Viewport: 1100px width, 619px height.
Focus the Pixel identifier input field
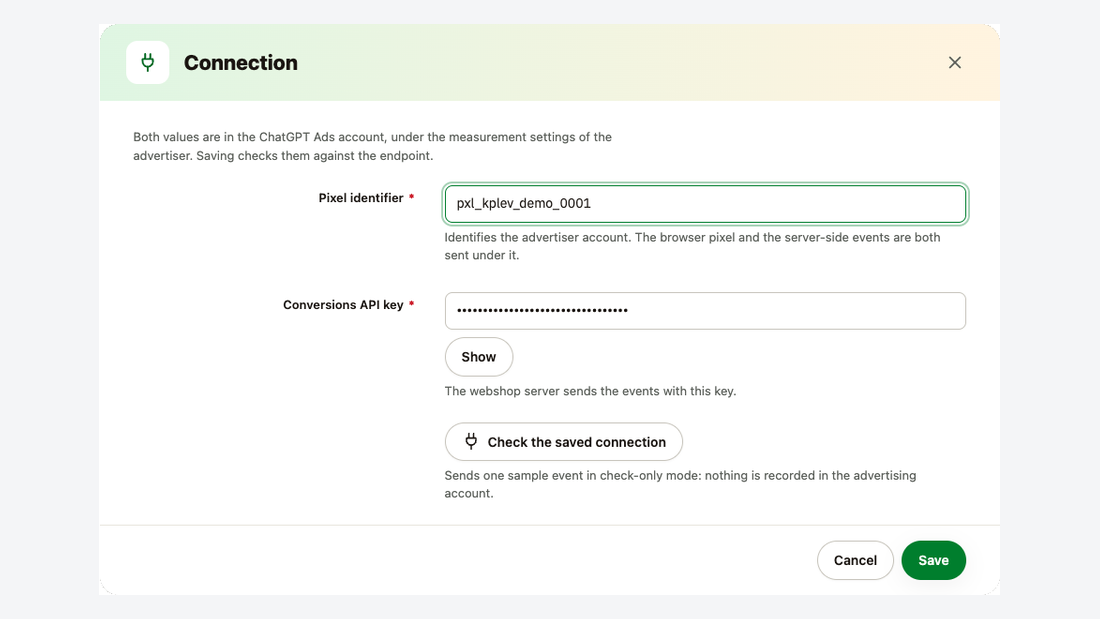coord(705,204)
